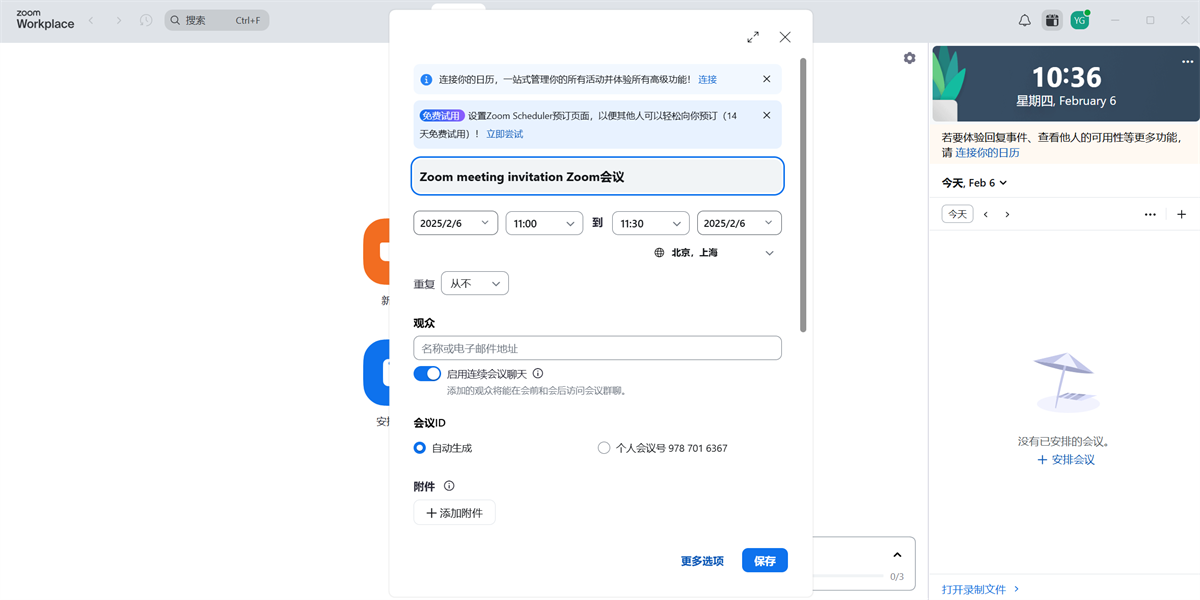Open the 今天, Feb 6 date picker
Image resolution: width=1200 pixels, height=600 pixels.
974,183
